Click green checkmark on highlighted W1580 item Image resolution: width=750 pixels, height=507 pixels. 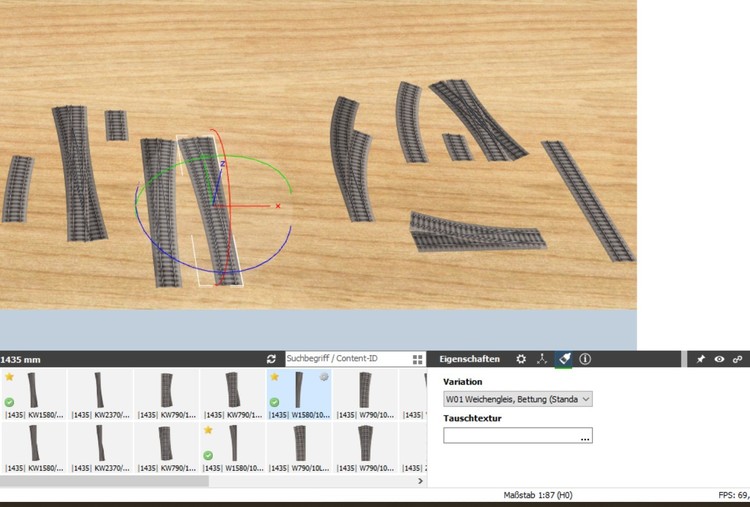click(x=274, y=402)
